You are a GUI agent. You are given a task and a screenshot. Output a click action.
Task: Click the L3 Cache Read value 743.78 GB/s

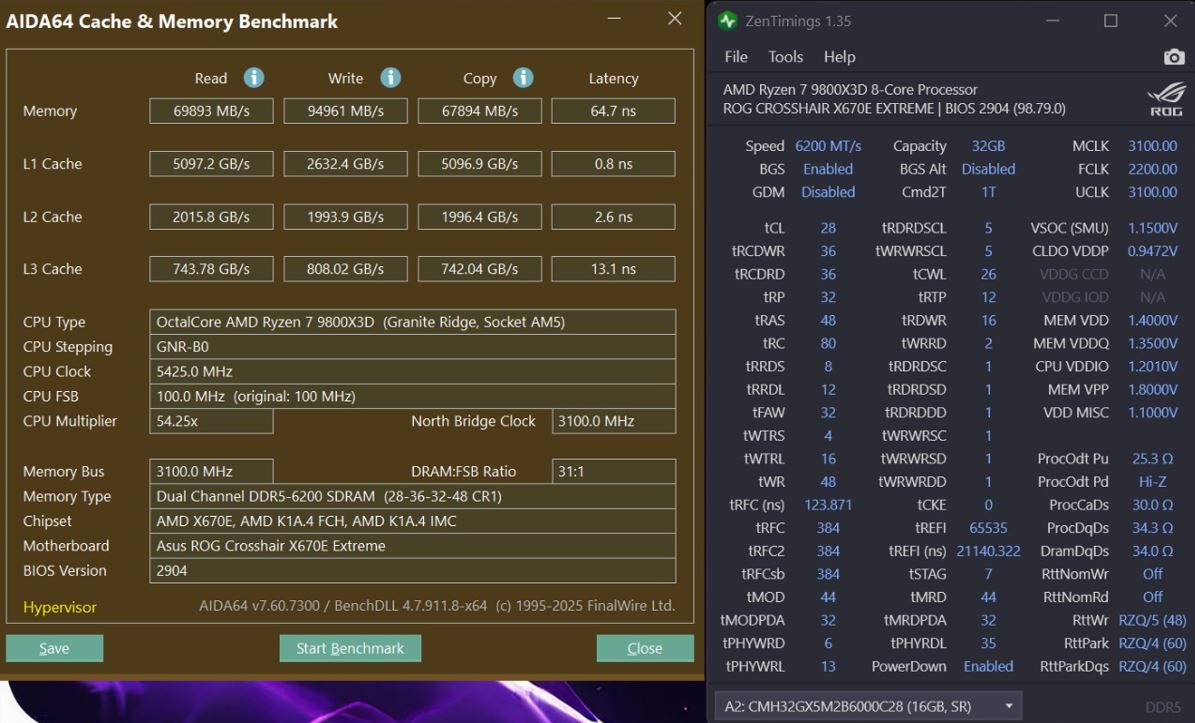211,269
